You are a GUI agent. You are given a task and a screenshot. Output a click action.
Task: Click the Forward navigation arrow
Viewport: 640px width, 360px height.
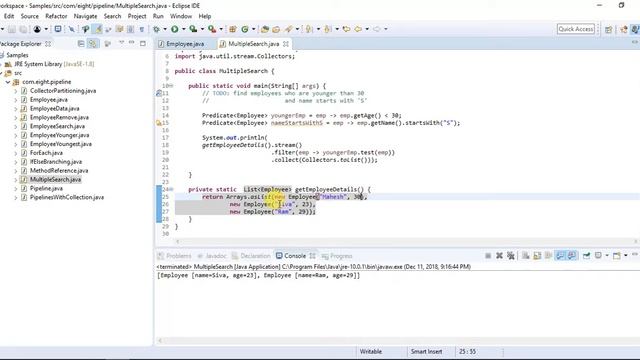(x=377, y=29)
